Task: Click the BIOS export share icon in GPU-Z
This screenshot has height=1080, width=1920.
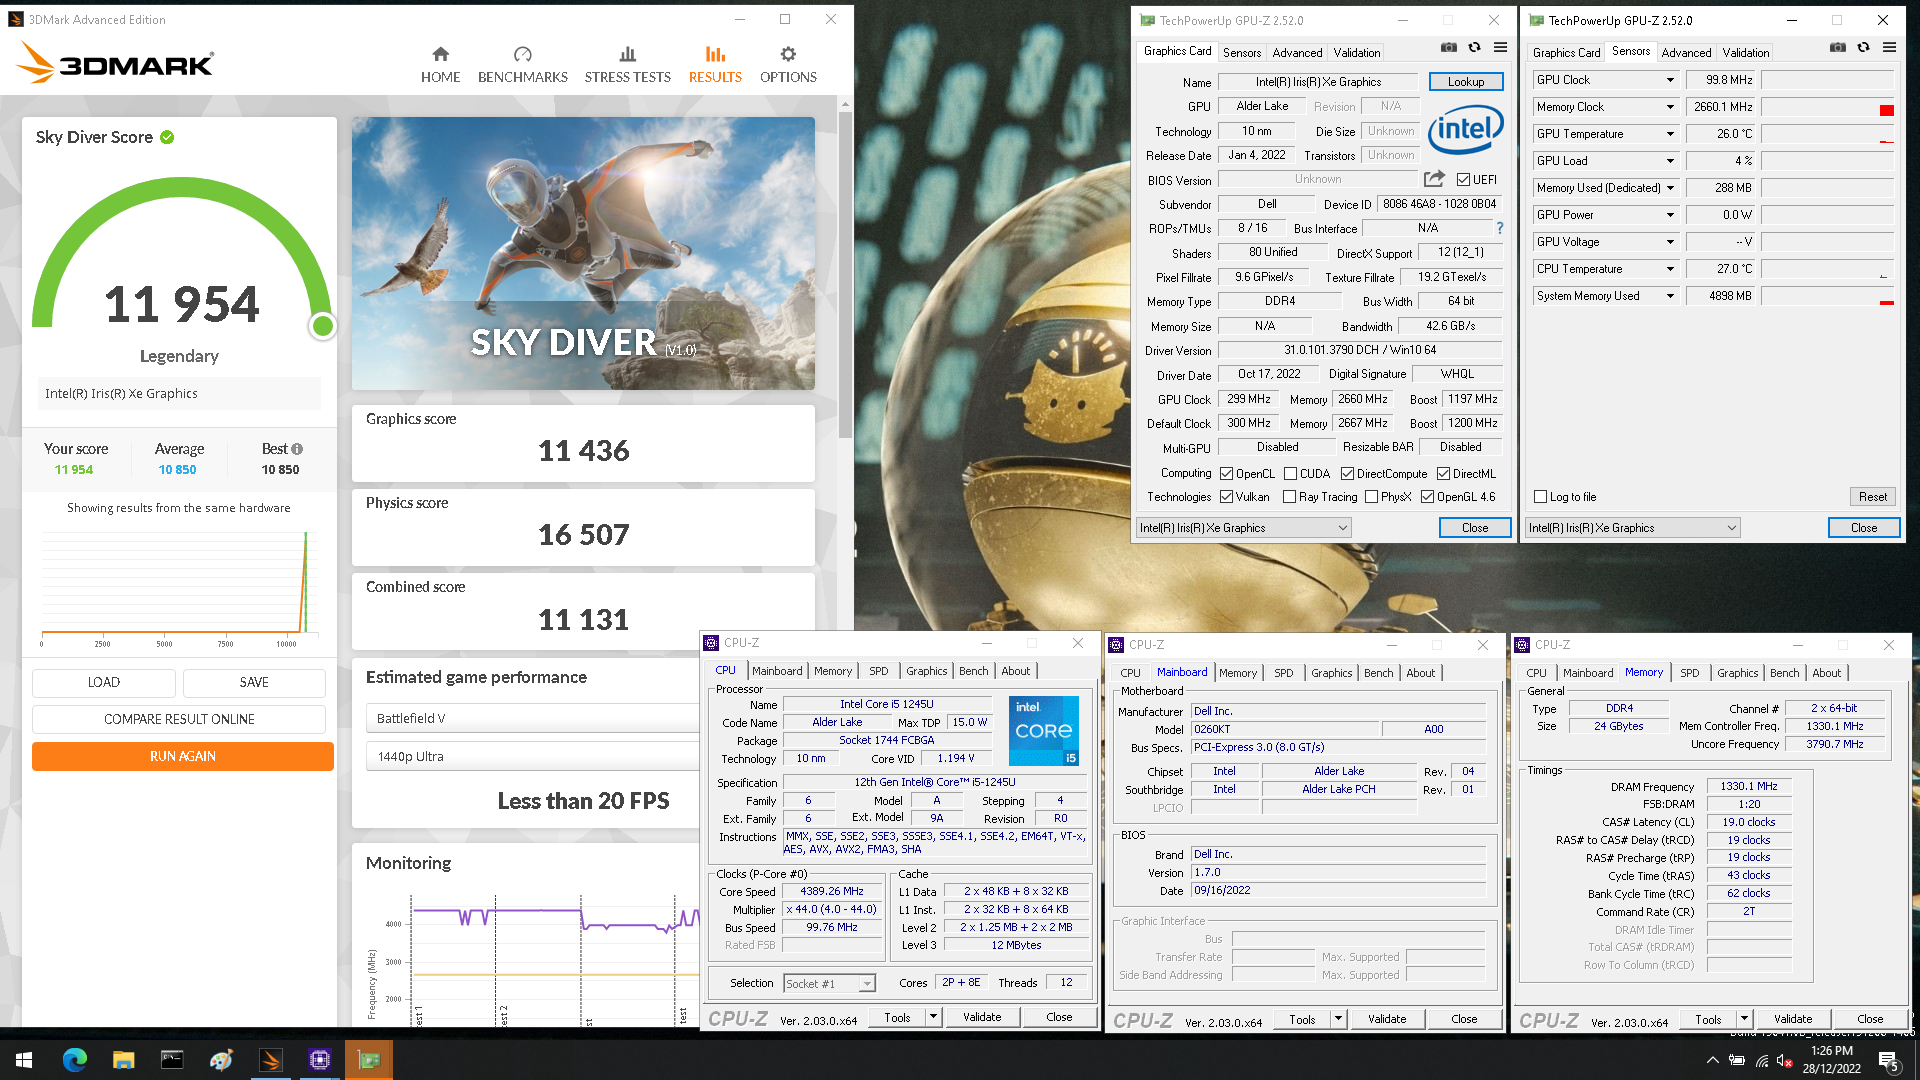Action: tap(1434, 179)
